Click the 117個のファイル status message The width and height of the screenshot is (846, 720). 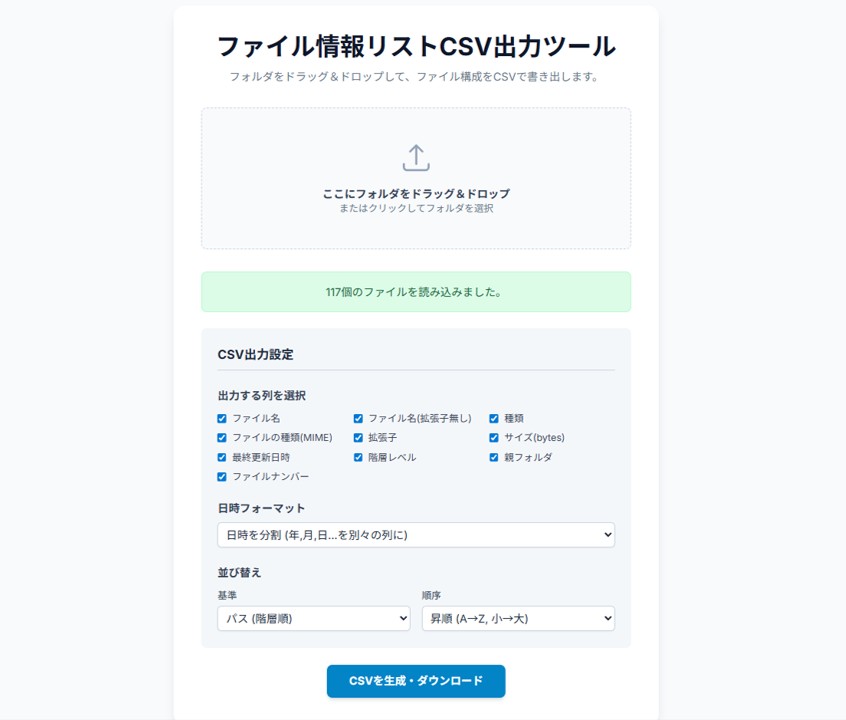coord(415,292)
